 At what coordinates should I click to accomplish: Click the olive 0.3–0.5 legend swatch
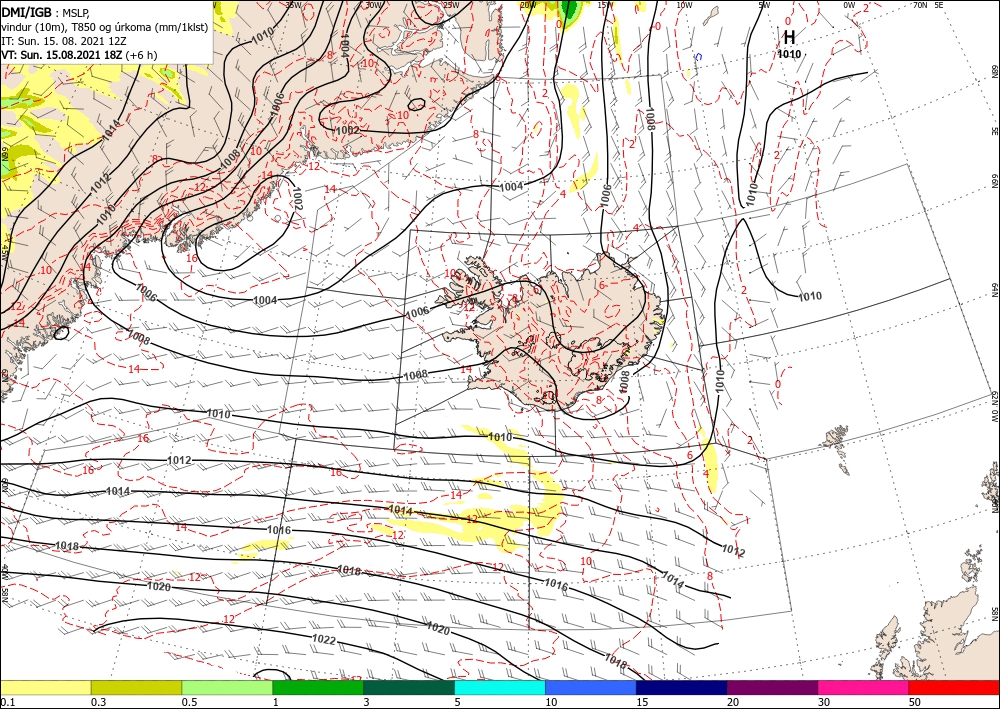[136, 687]
